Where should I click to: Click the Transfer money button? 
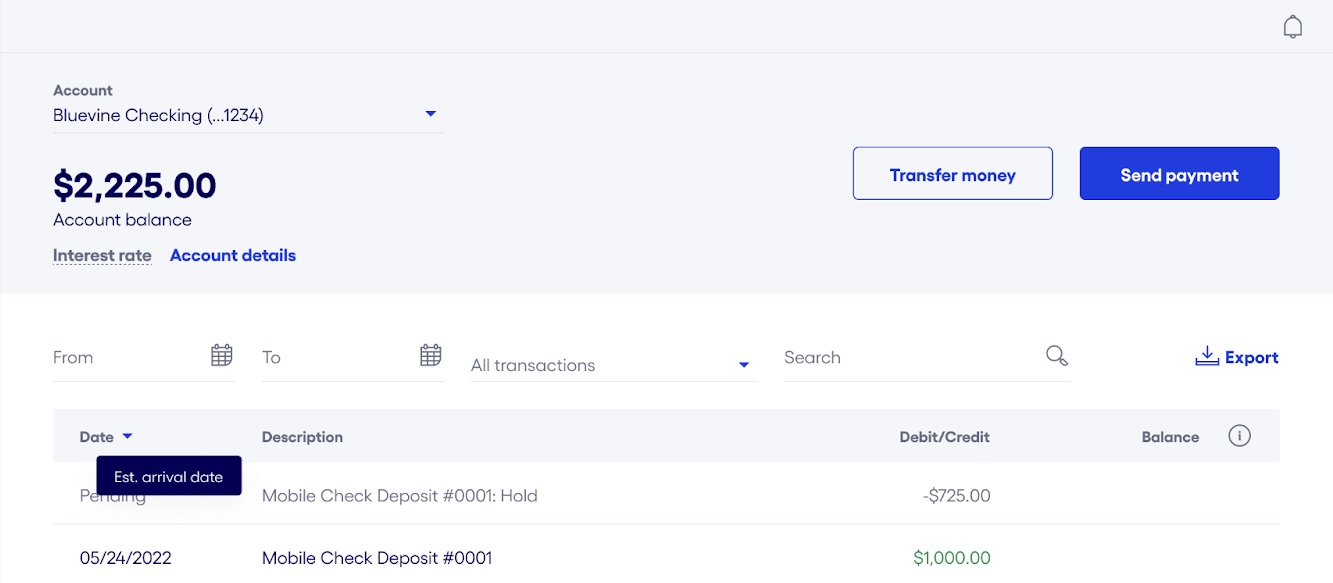[x=952, y=173]
